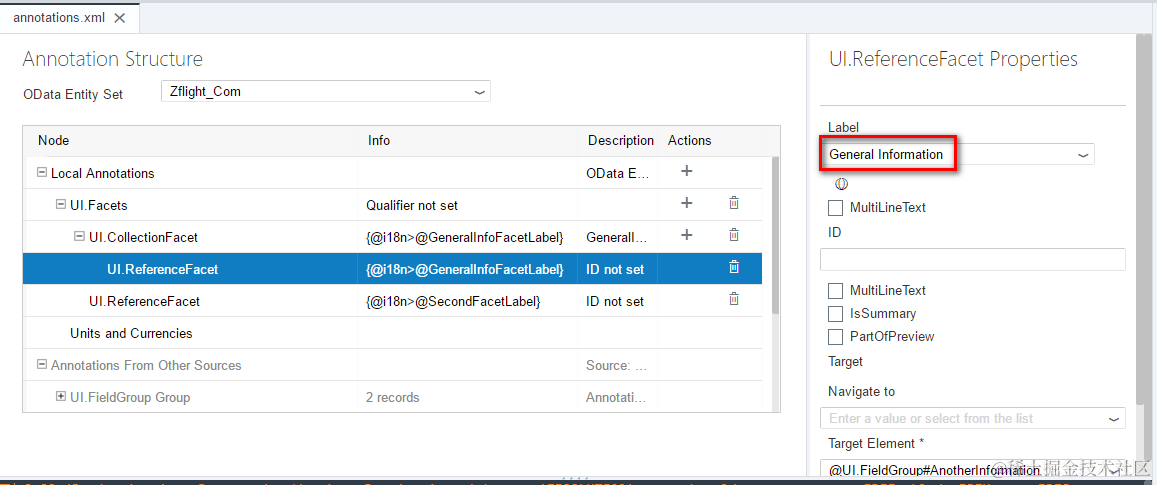Click the ID input field
The image size is (1157, 485).
(x=973, y=259)
